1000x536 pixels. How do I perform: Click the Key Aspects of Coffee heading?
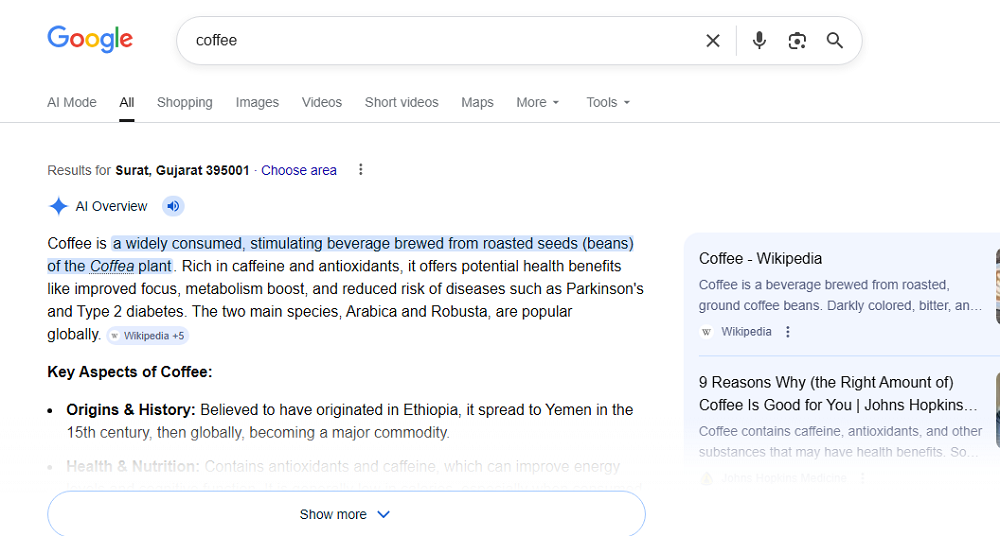click(129, 372)
